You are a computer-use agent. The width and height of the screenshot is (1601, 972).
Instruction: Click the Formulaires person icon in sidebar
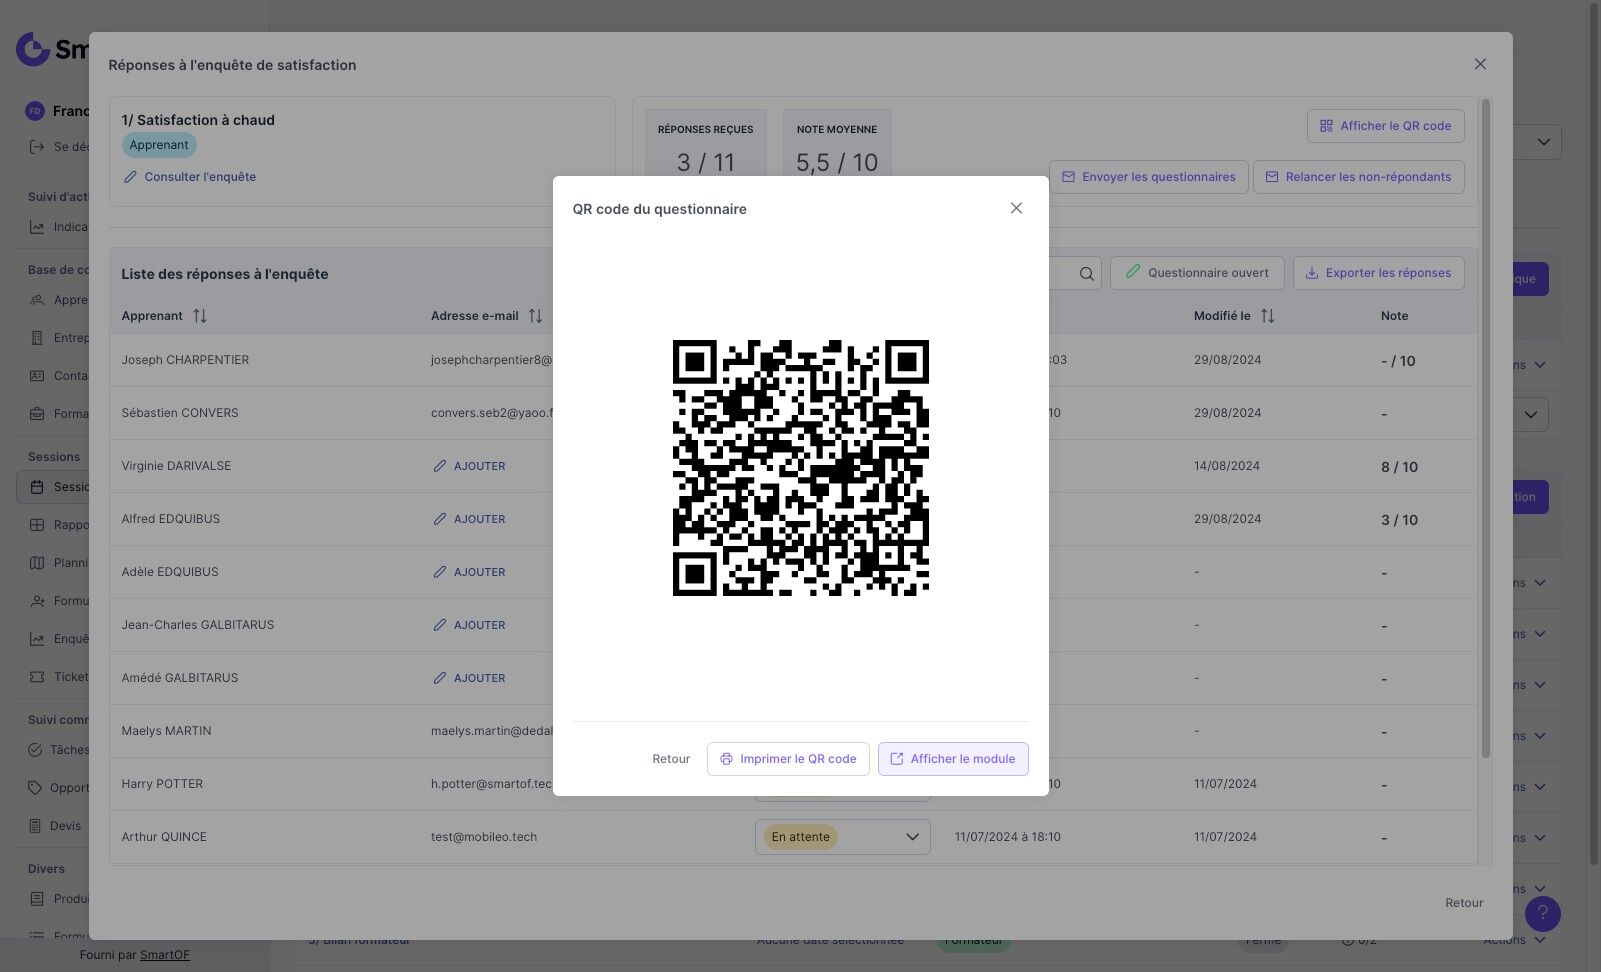[37, 601]
